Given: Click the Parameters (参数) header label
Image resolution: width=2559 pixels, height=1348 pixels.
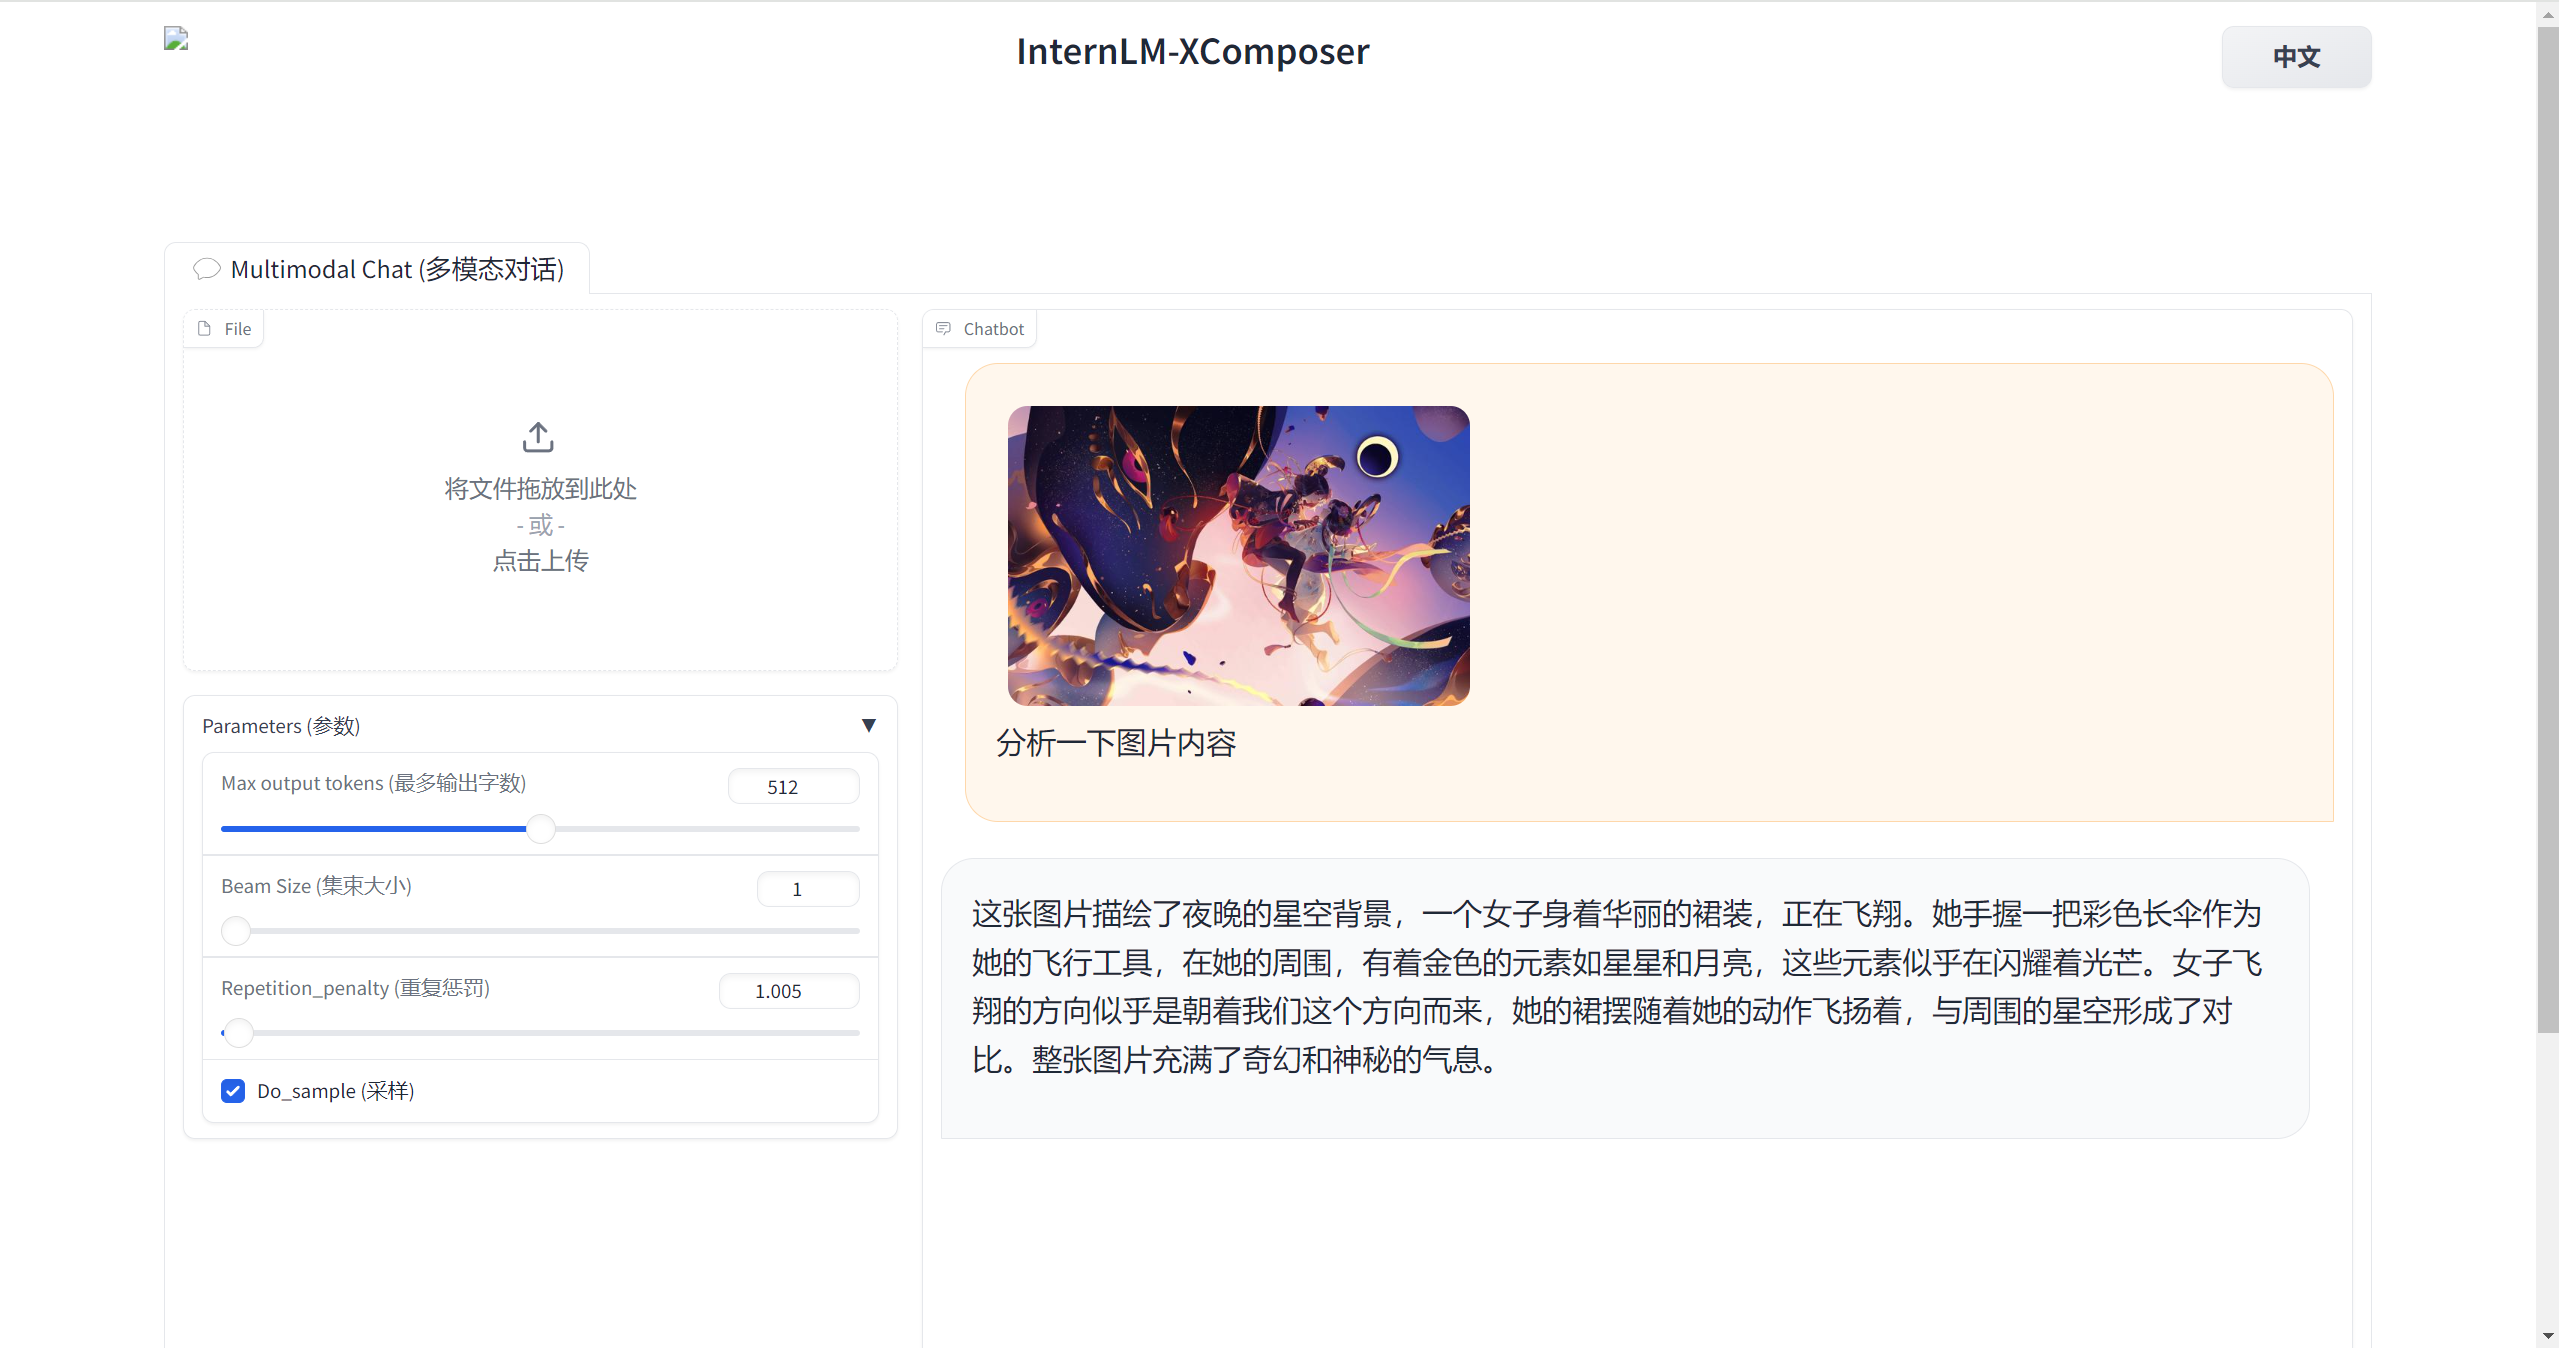Looking at the screenshot, I should pos(281,726).
